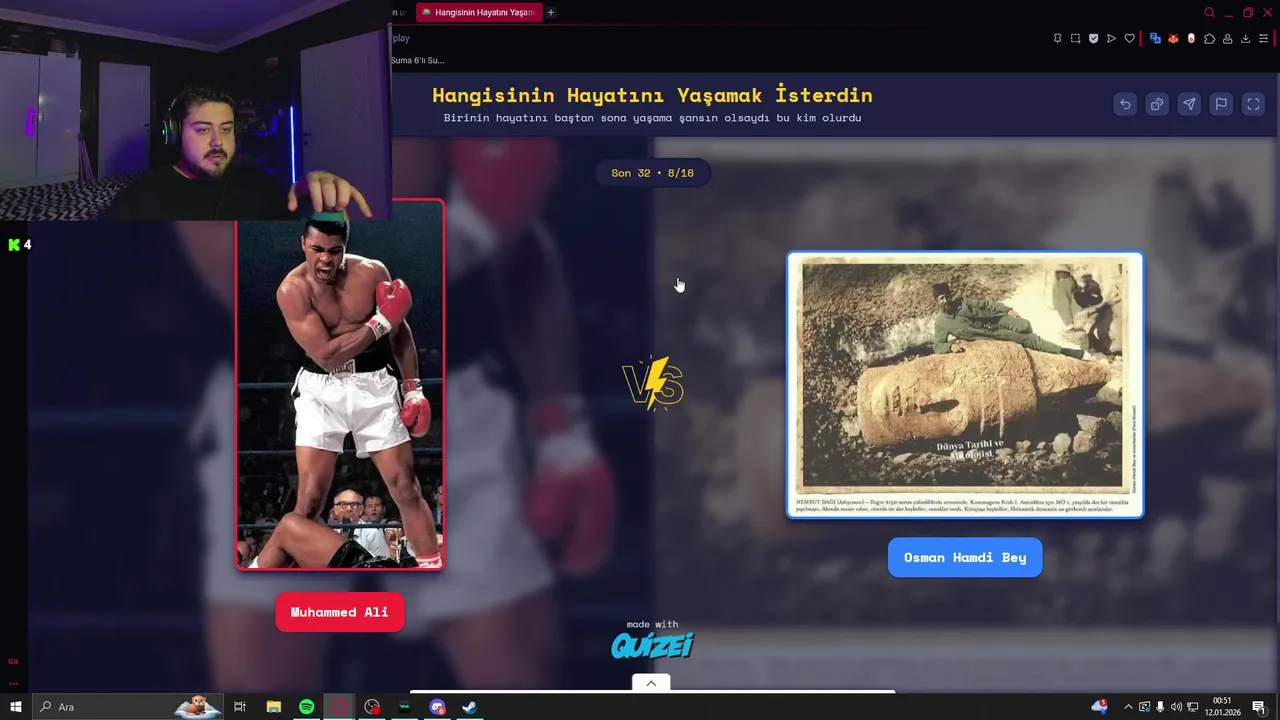Open the Windows Start menu
This screenshot has width=1280, height=720.
16,706
